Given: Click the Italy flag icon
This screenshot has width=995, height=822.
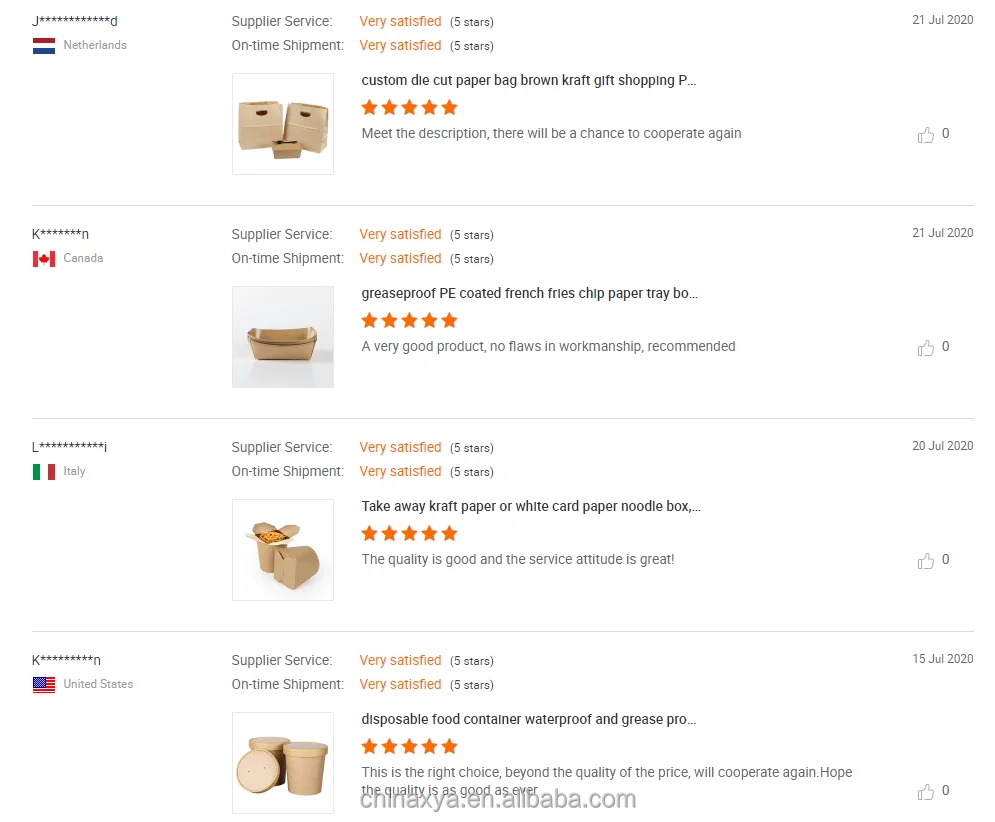Looking at the screenshot, I should (44, 472).
